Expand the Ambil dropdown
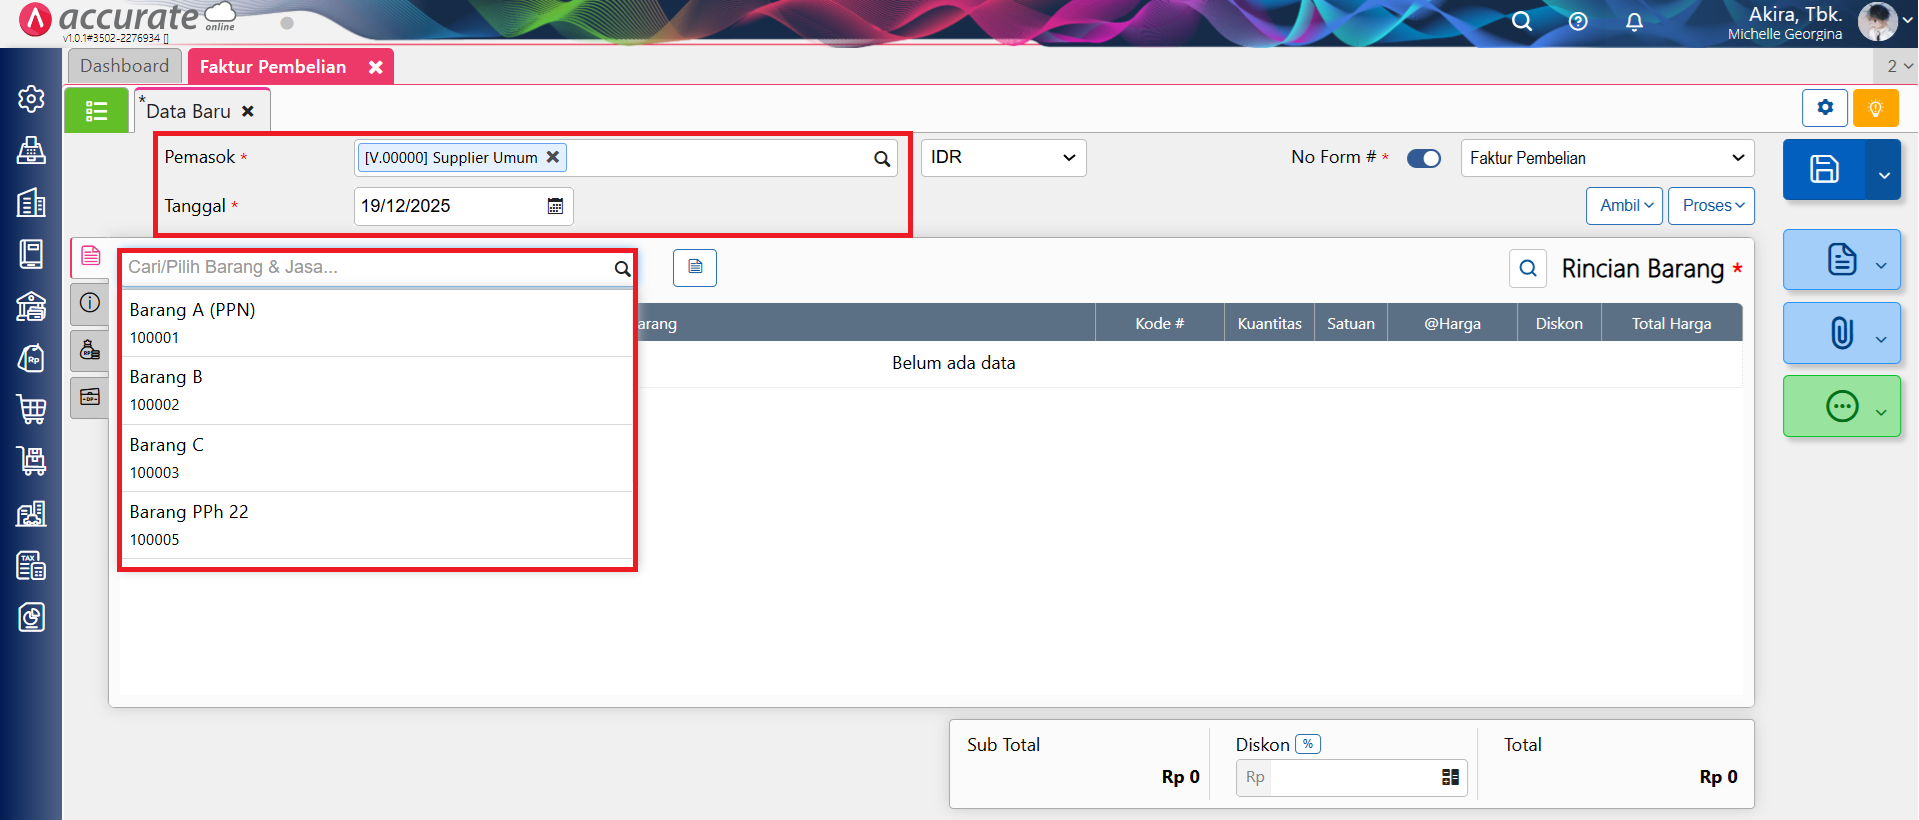 tap(1624, 206)
